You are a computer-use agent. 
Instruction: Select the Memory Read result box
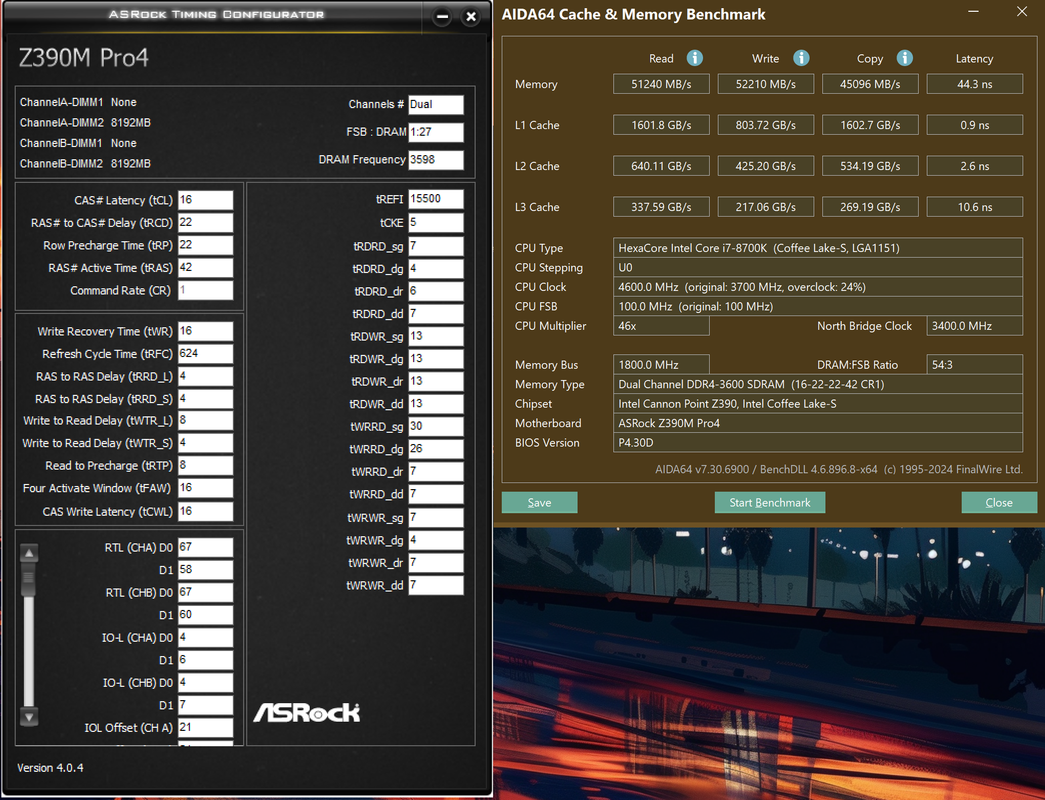pyautogui.click(x=661, y=85)
